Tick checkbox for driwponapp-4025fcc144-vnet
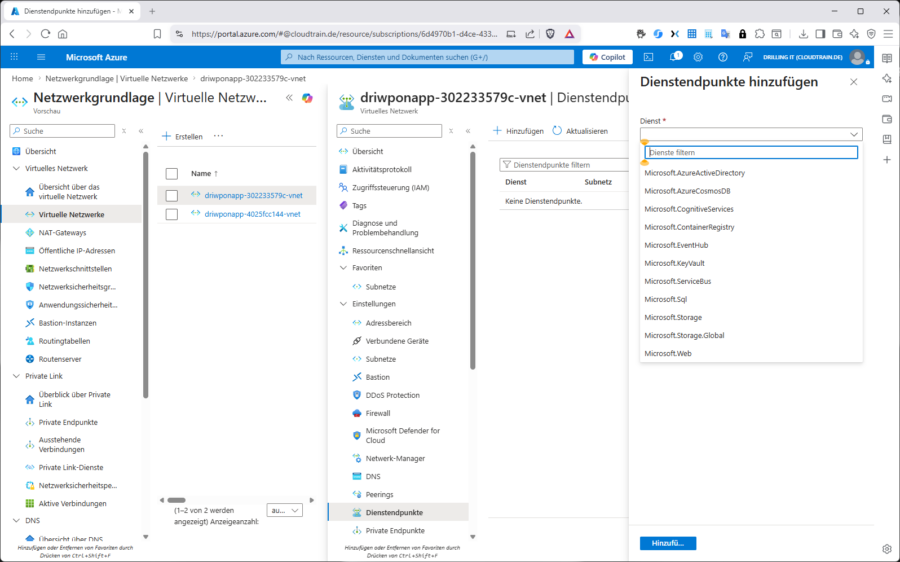 [172, 214]
